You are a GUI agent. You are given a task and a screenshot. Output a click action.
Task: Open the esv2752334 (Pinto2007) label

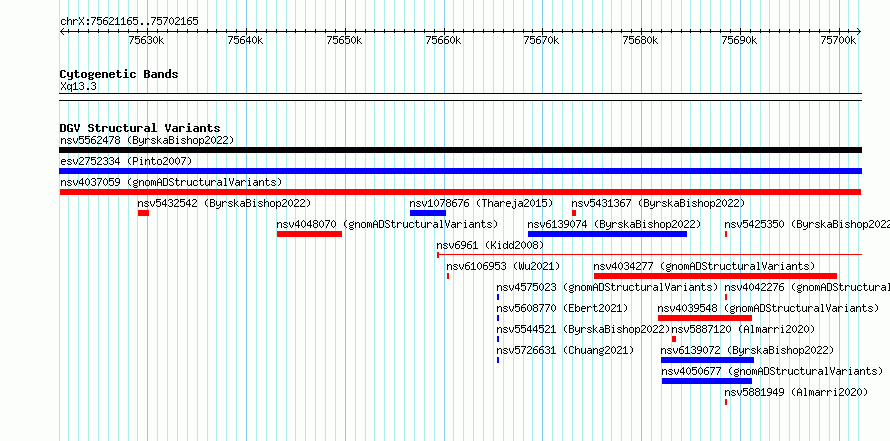(126, 161)
